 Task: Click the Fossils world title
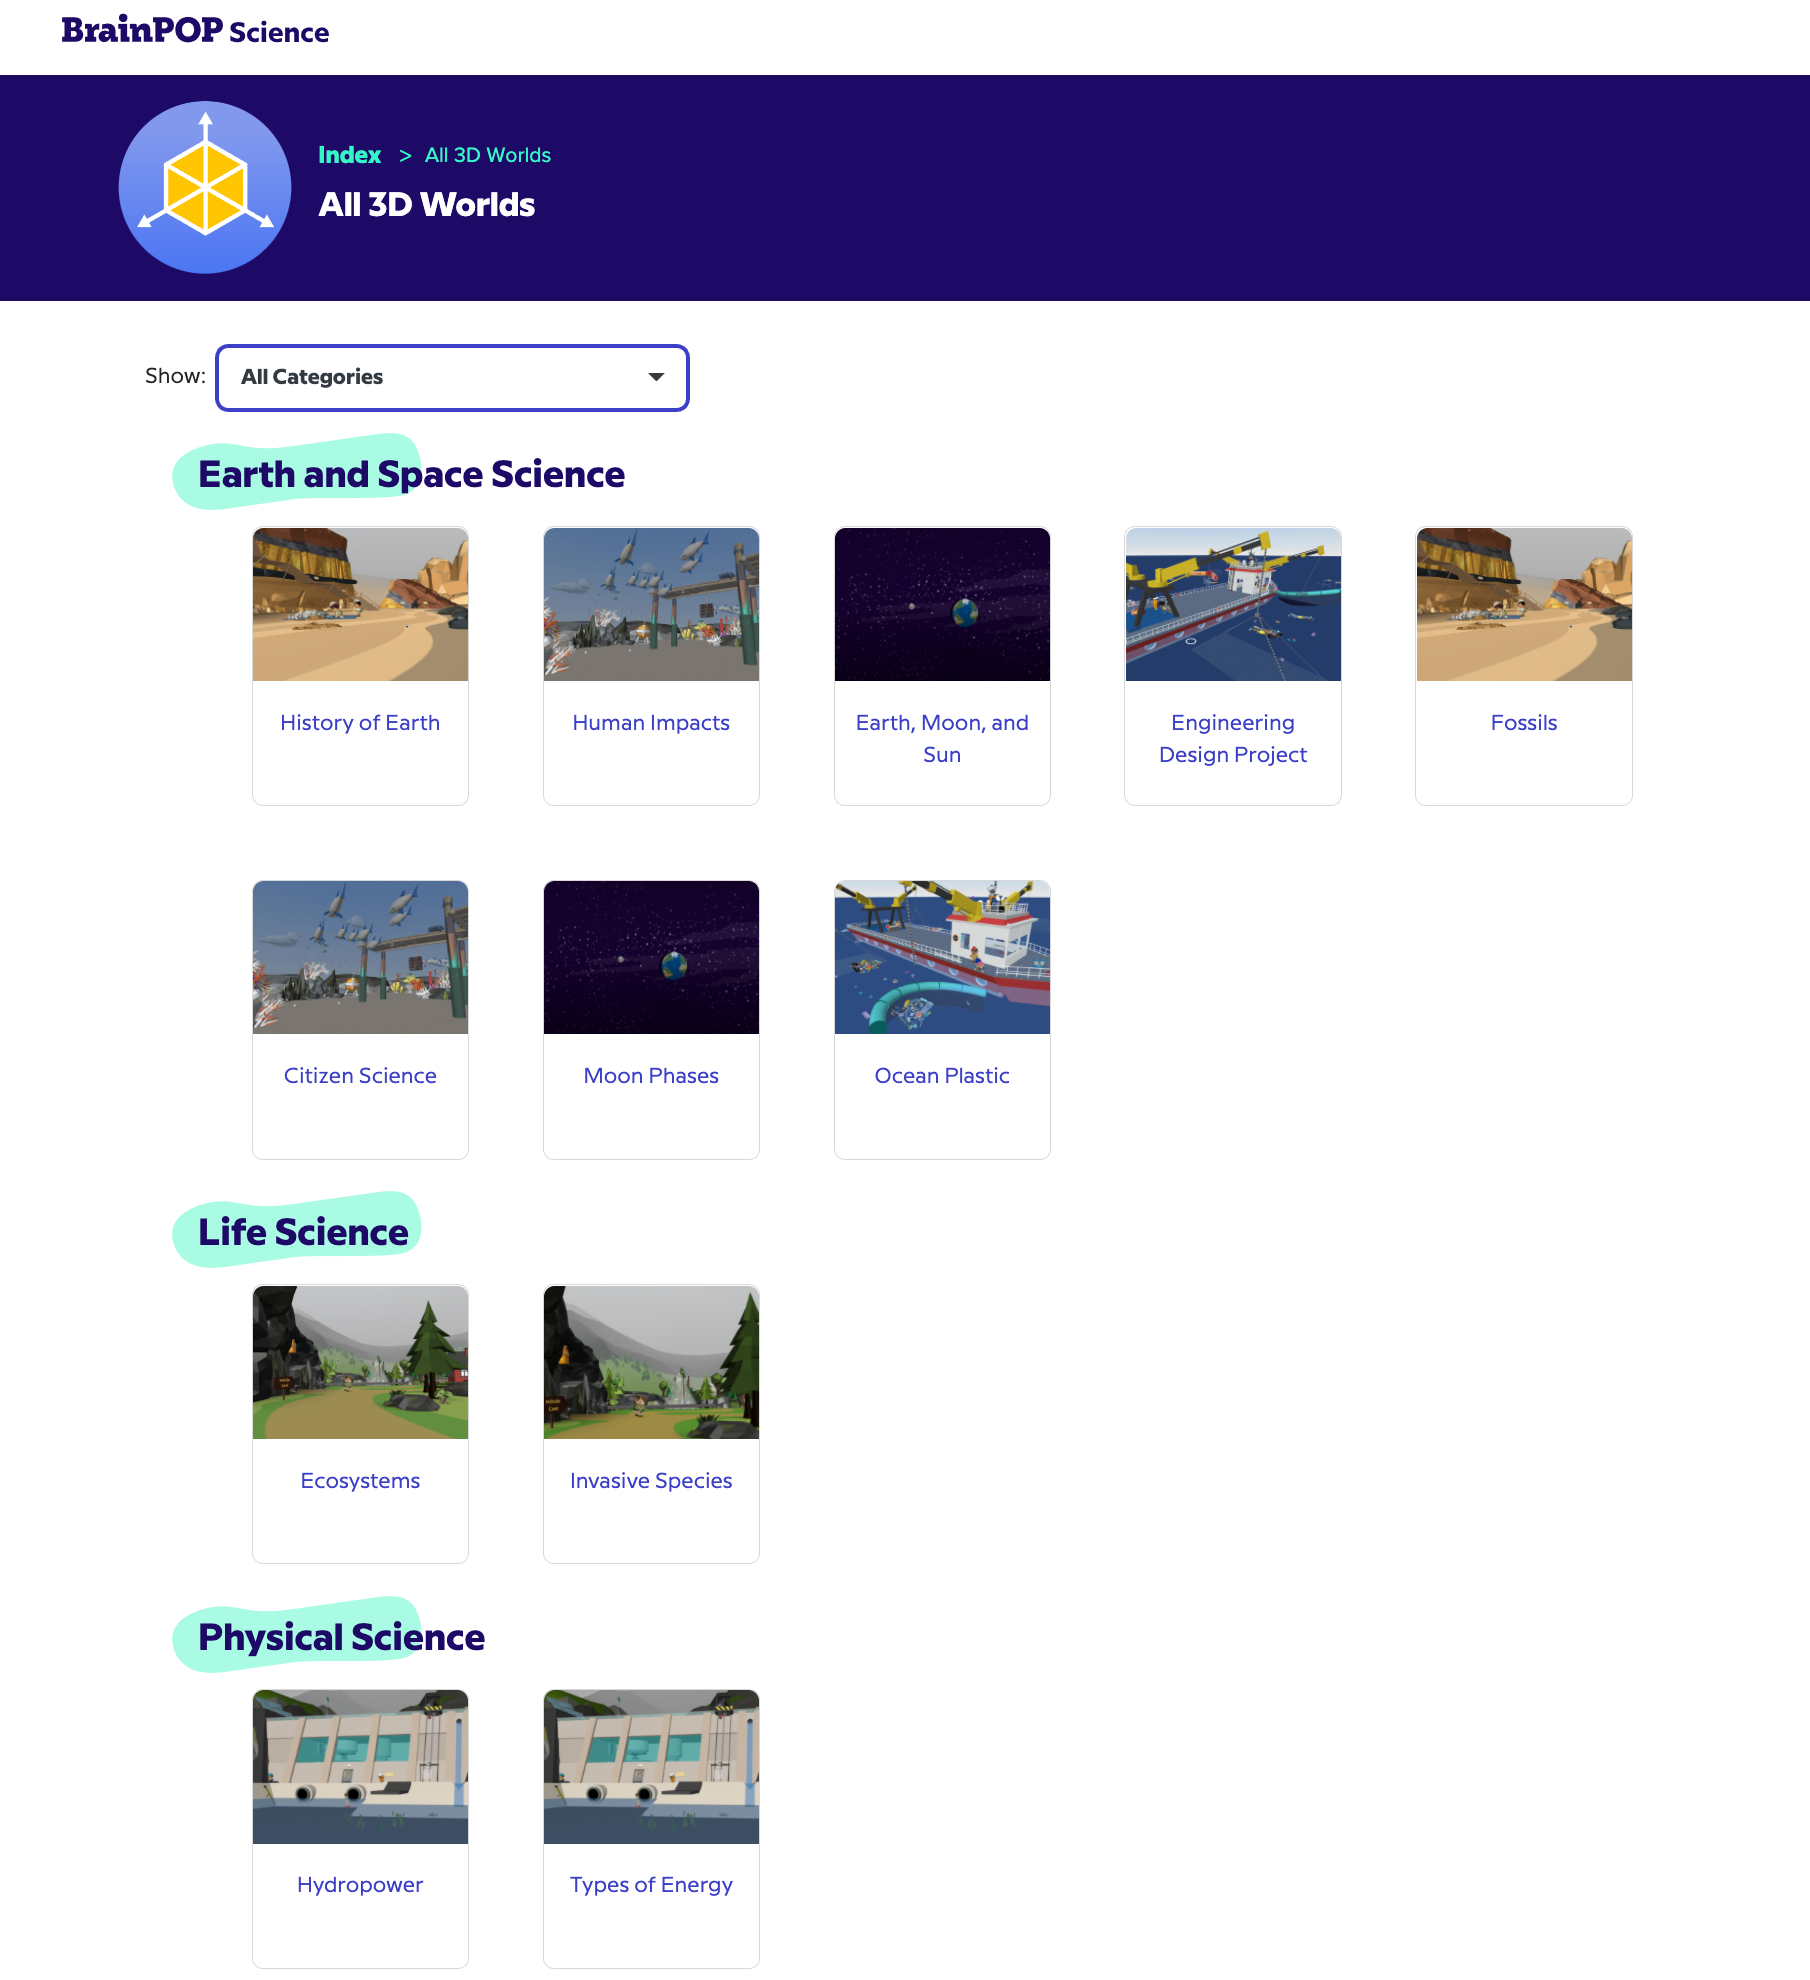point(1523,723)
